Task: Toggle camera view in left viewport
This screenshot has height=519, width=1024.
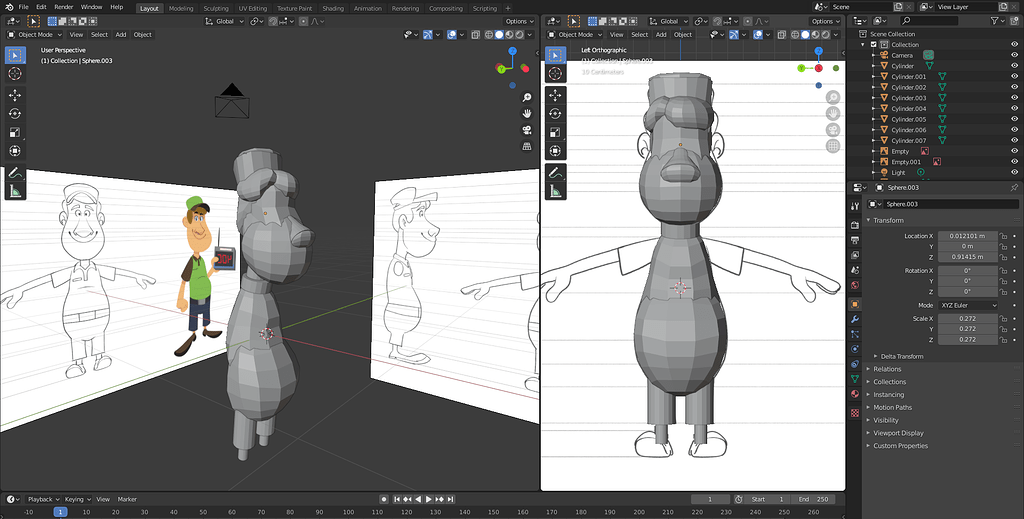Action: (526, 130)
